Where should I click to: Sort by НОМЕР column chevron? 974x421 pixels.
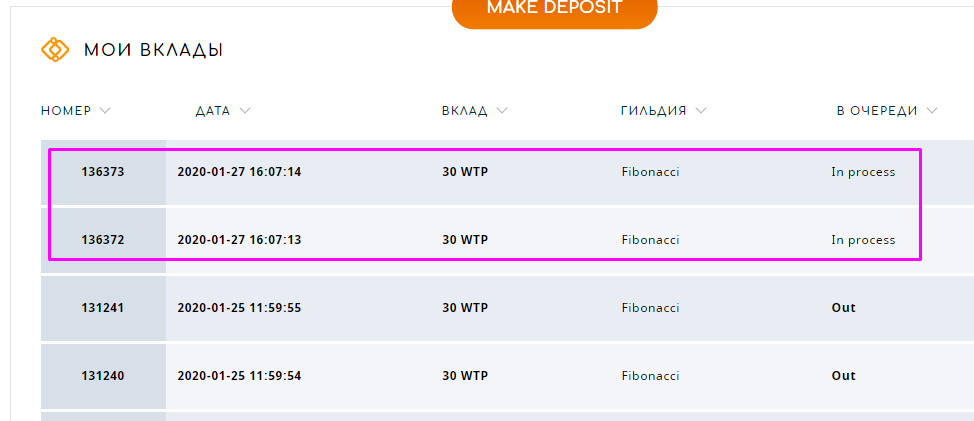pyautogui.click(x=105, y=111)
